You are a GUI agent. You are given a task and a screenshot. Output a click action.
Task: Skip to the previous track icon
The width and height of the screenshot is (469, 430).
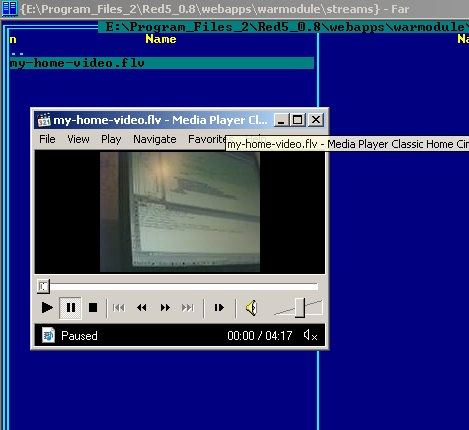pos(119,307)
